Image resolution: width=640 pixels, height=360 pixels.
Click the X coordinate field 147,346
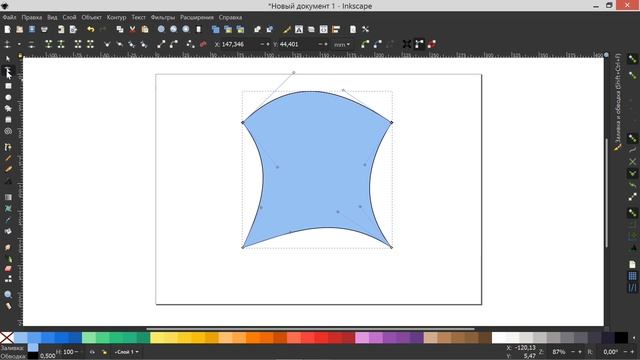click(x=238, y=44)
